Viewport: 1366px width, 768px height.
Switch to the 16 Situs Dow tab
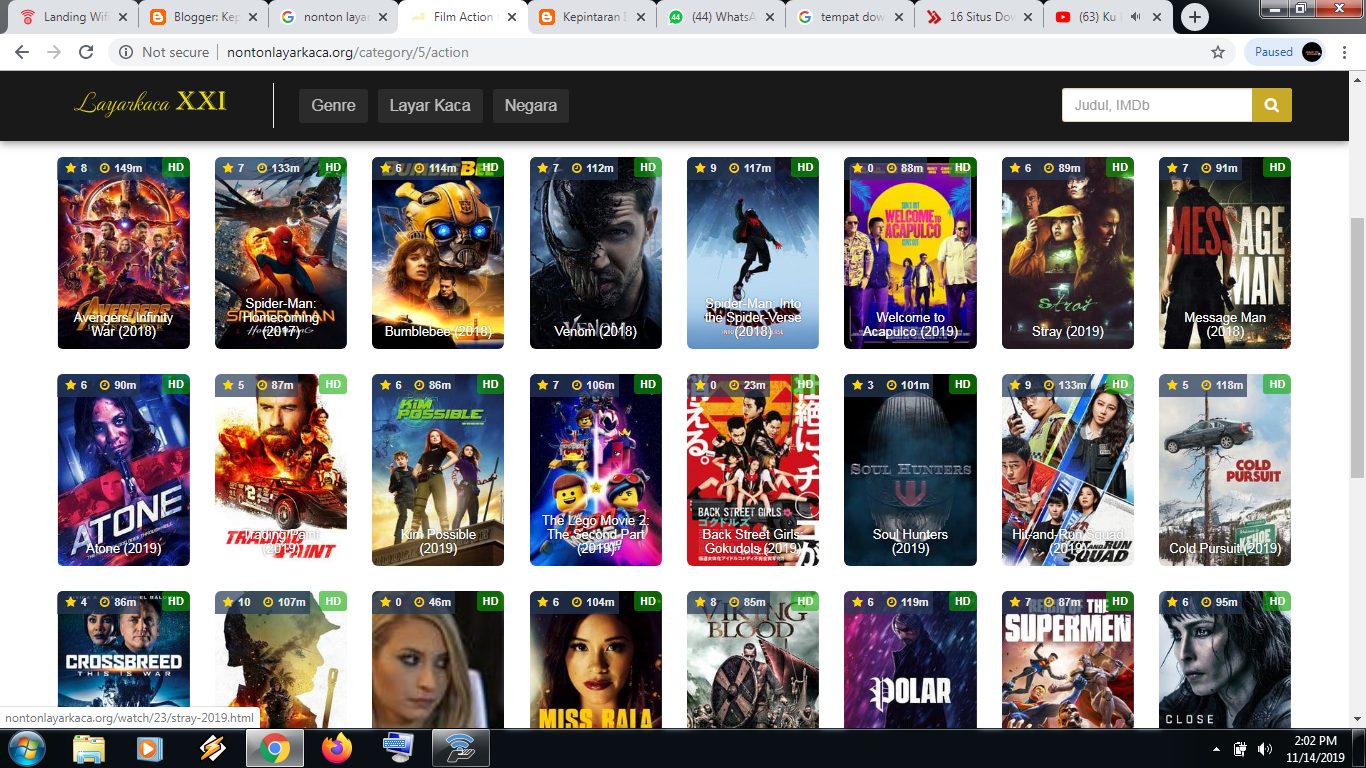click(x=981, y=17)
